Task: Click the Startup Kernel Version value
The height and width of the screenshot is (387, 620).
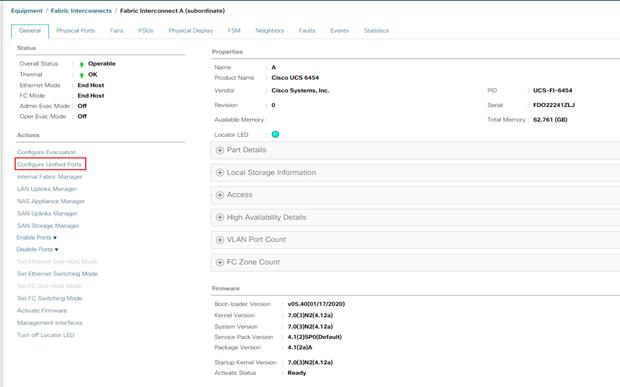Action: pos(310,362)
